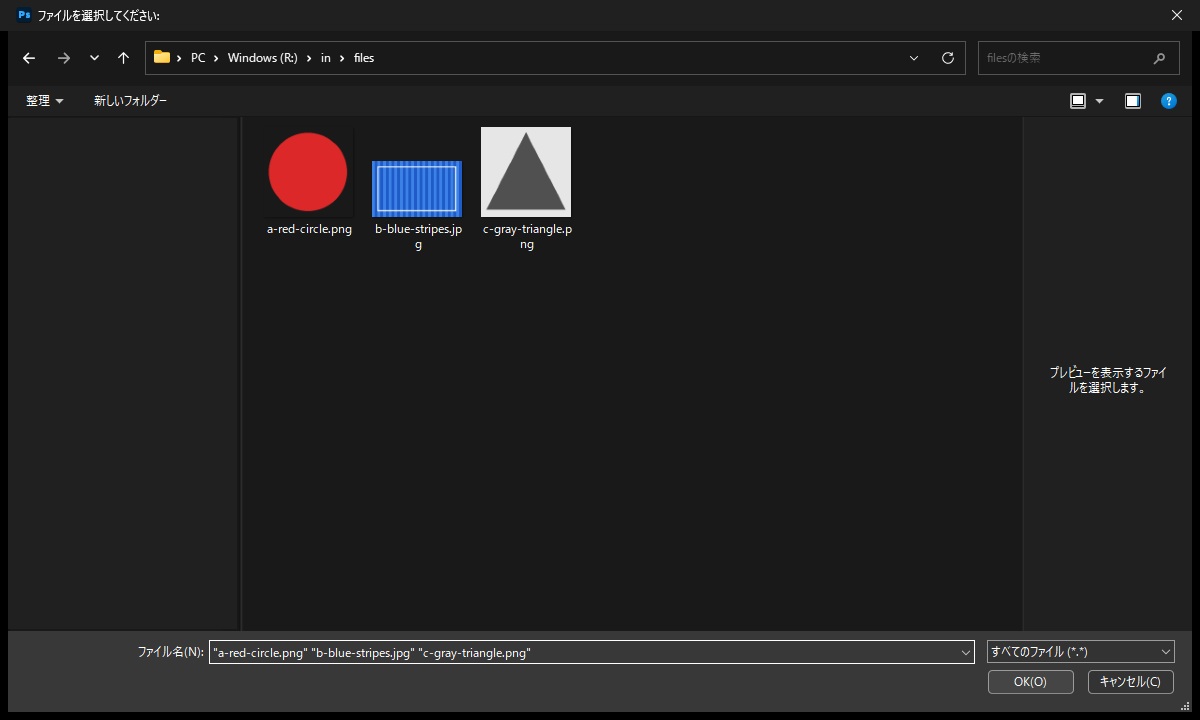Viewport: 1200px width, 720px height.
Task: Click the 'files' breadcrumb segment
Action: coord(364,58)
